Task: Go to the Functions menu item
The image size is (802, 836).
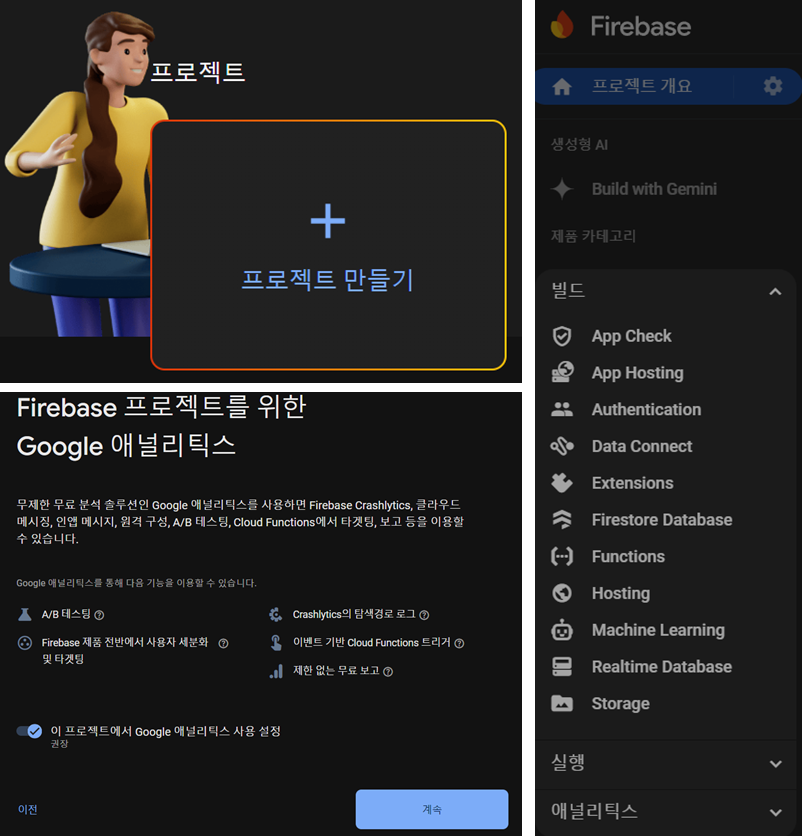Action: (x=628, y=557)
